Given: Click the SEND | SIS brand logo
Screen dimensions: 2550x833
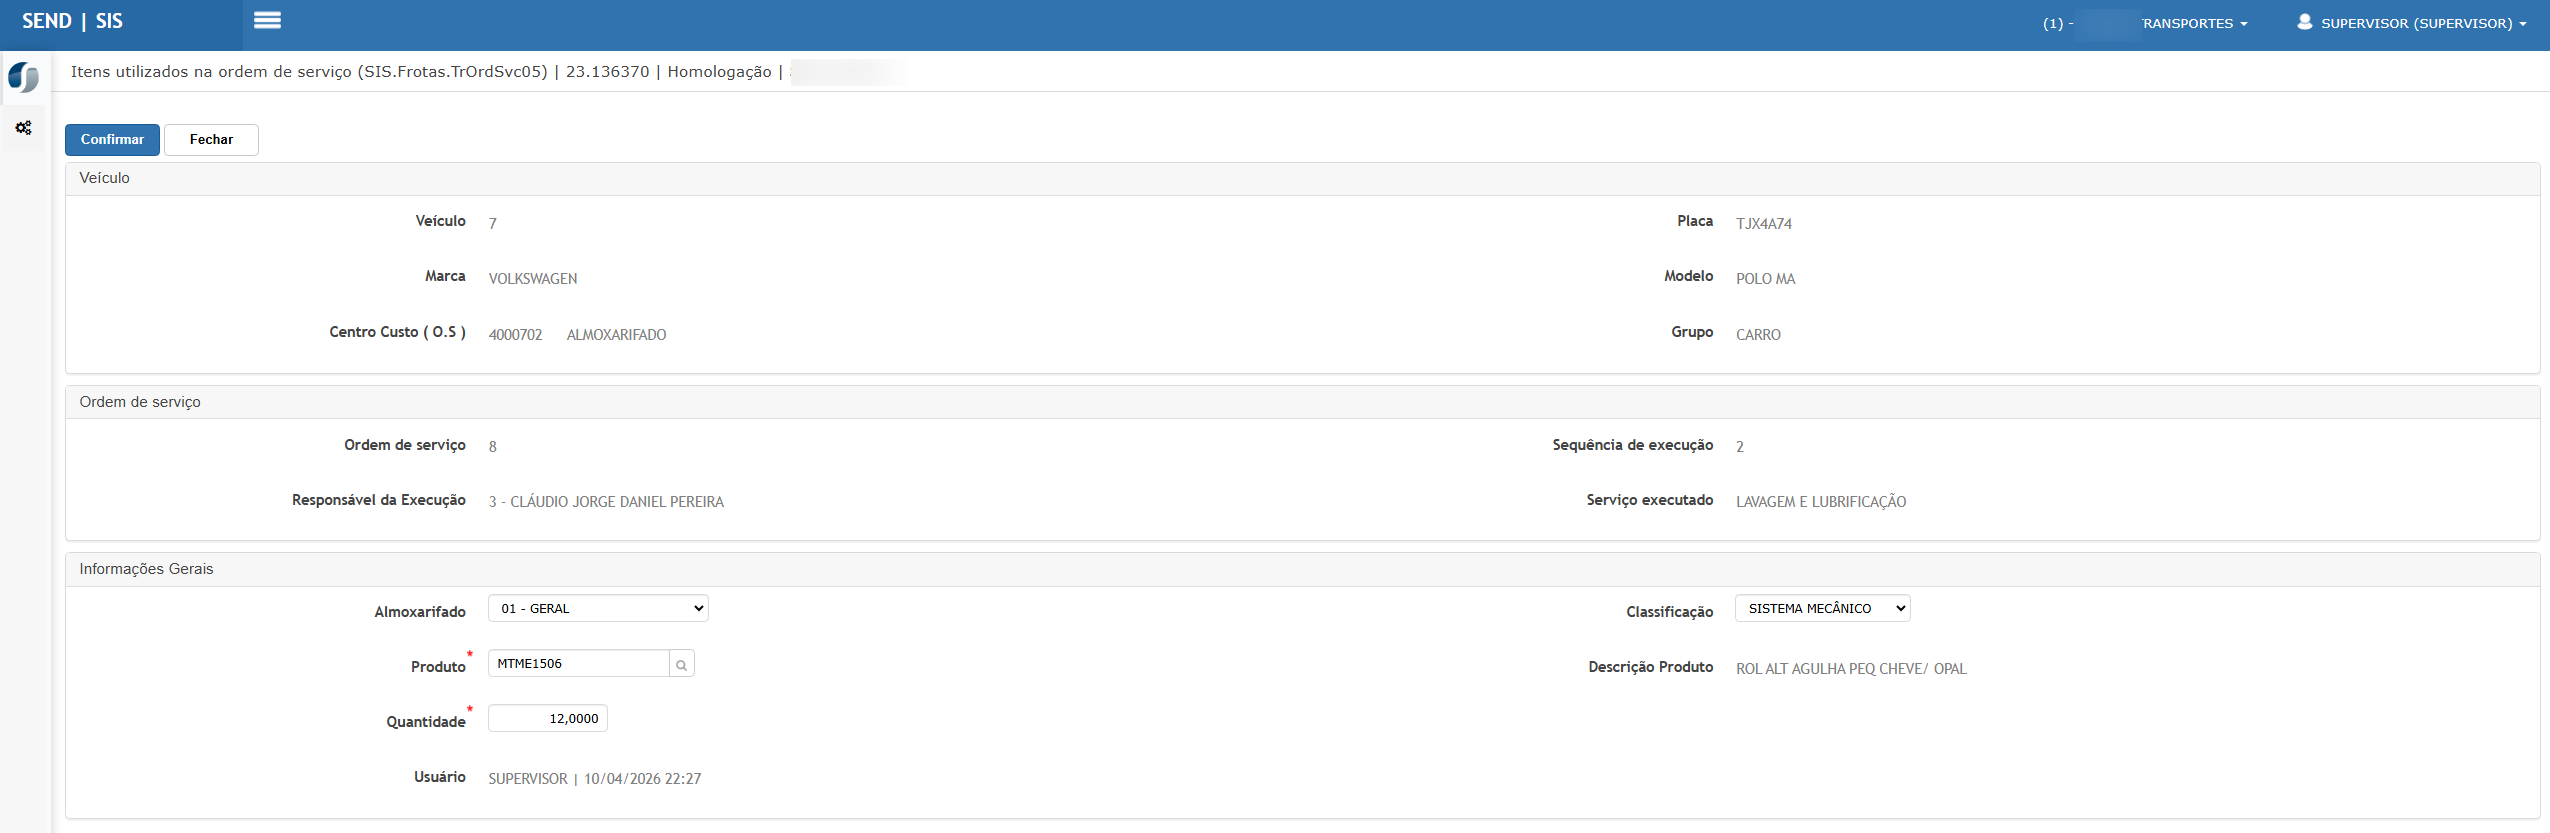Looking at the screenshot, I should click(73, 22).
